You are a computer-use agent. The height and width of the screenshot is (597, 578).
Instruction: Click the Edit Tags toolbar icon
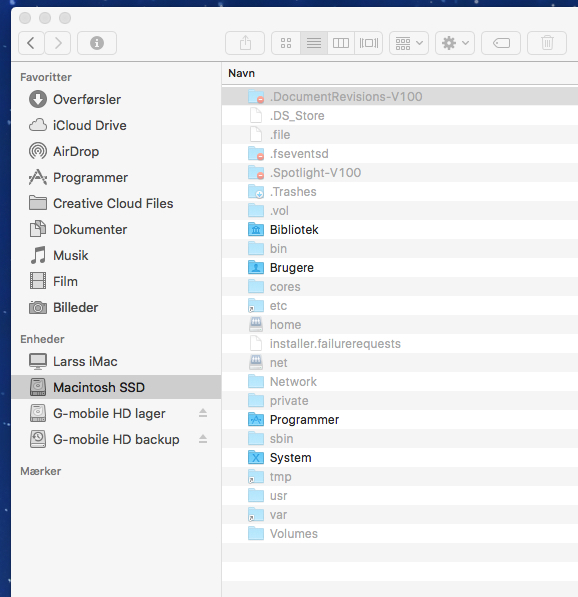point(501,43)
